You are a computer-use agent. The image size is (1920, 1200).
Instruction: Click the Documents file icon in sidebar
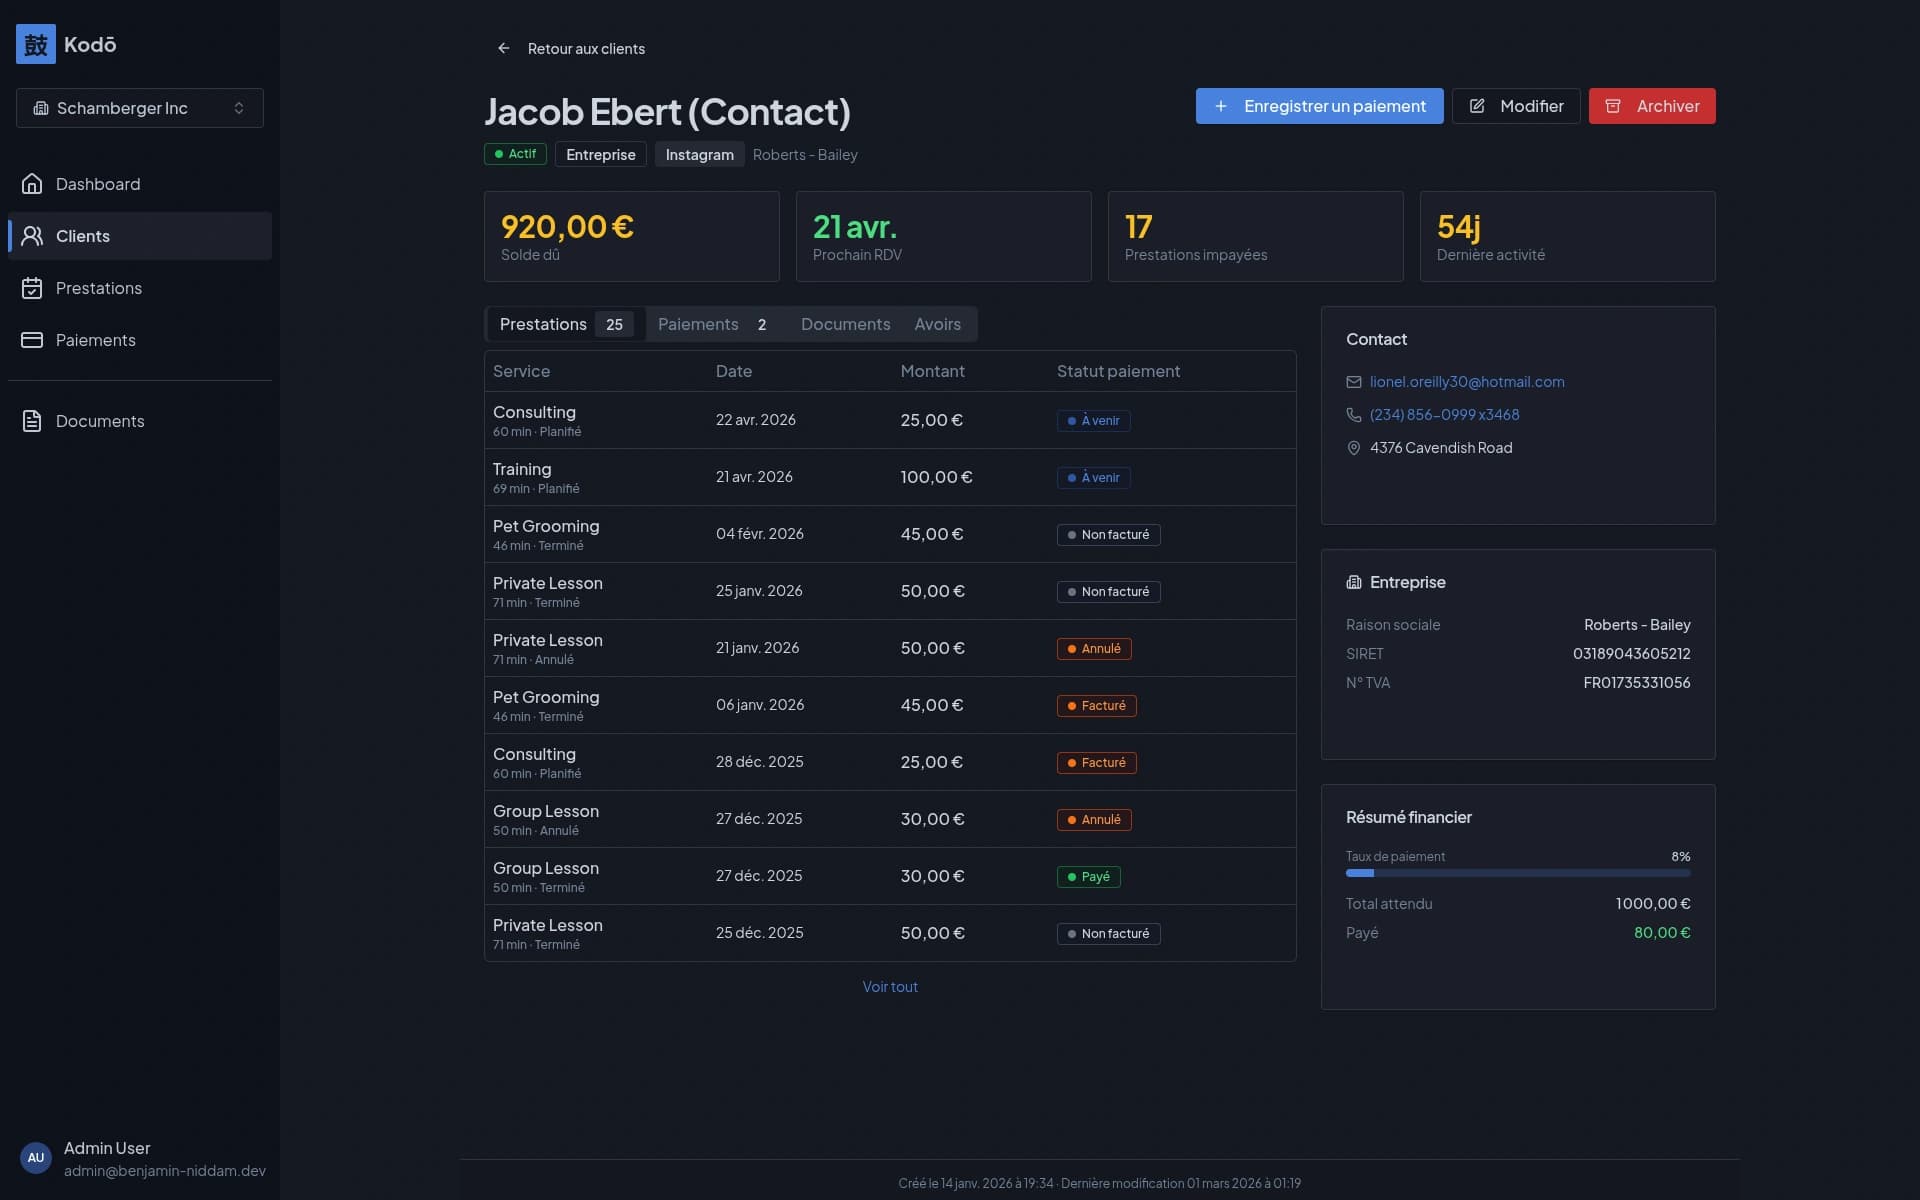point(32,421)
